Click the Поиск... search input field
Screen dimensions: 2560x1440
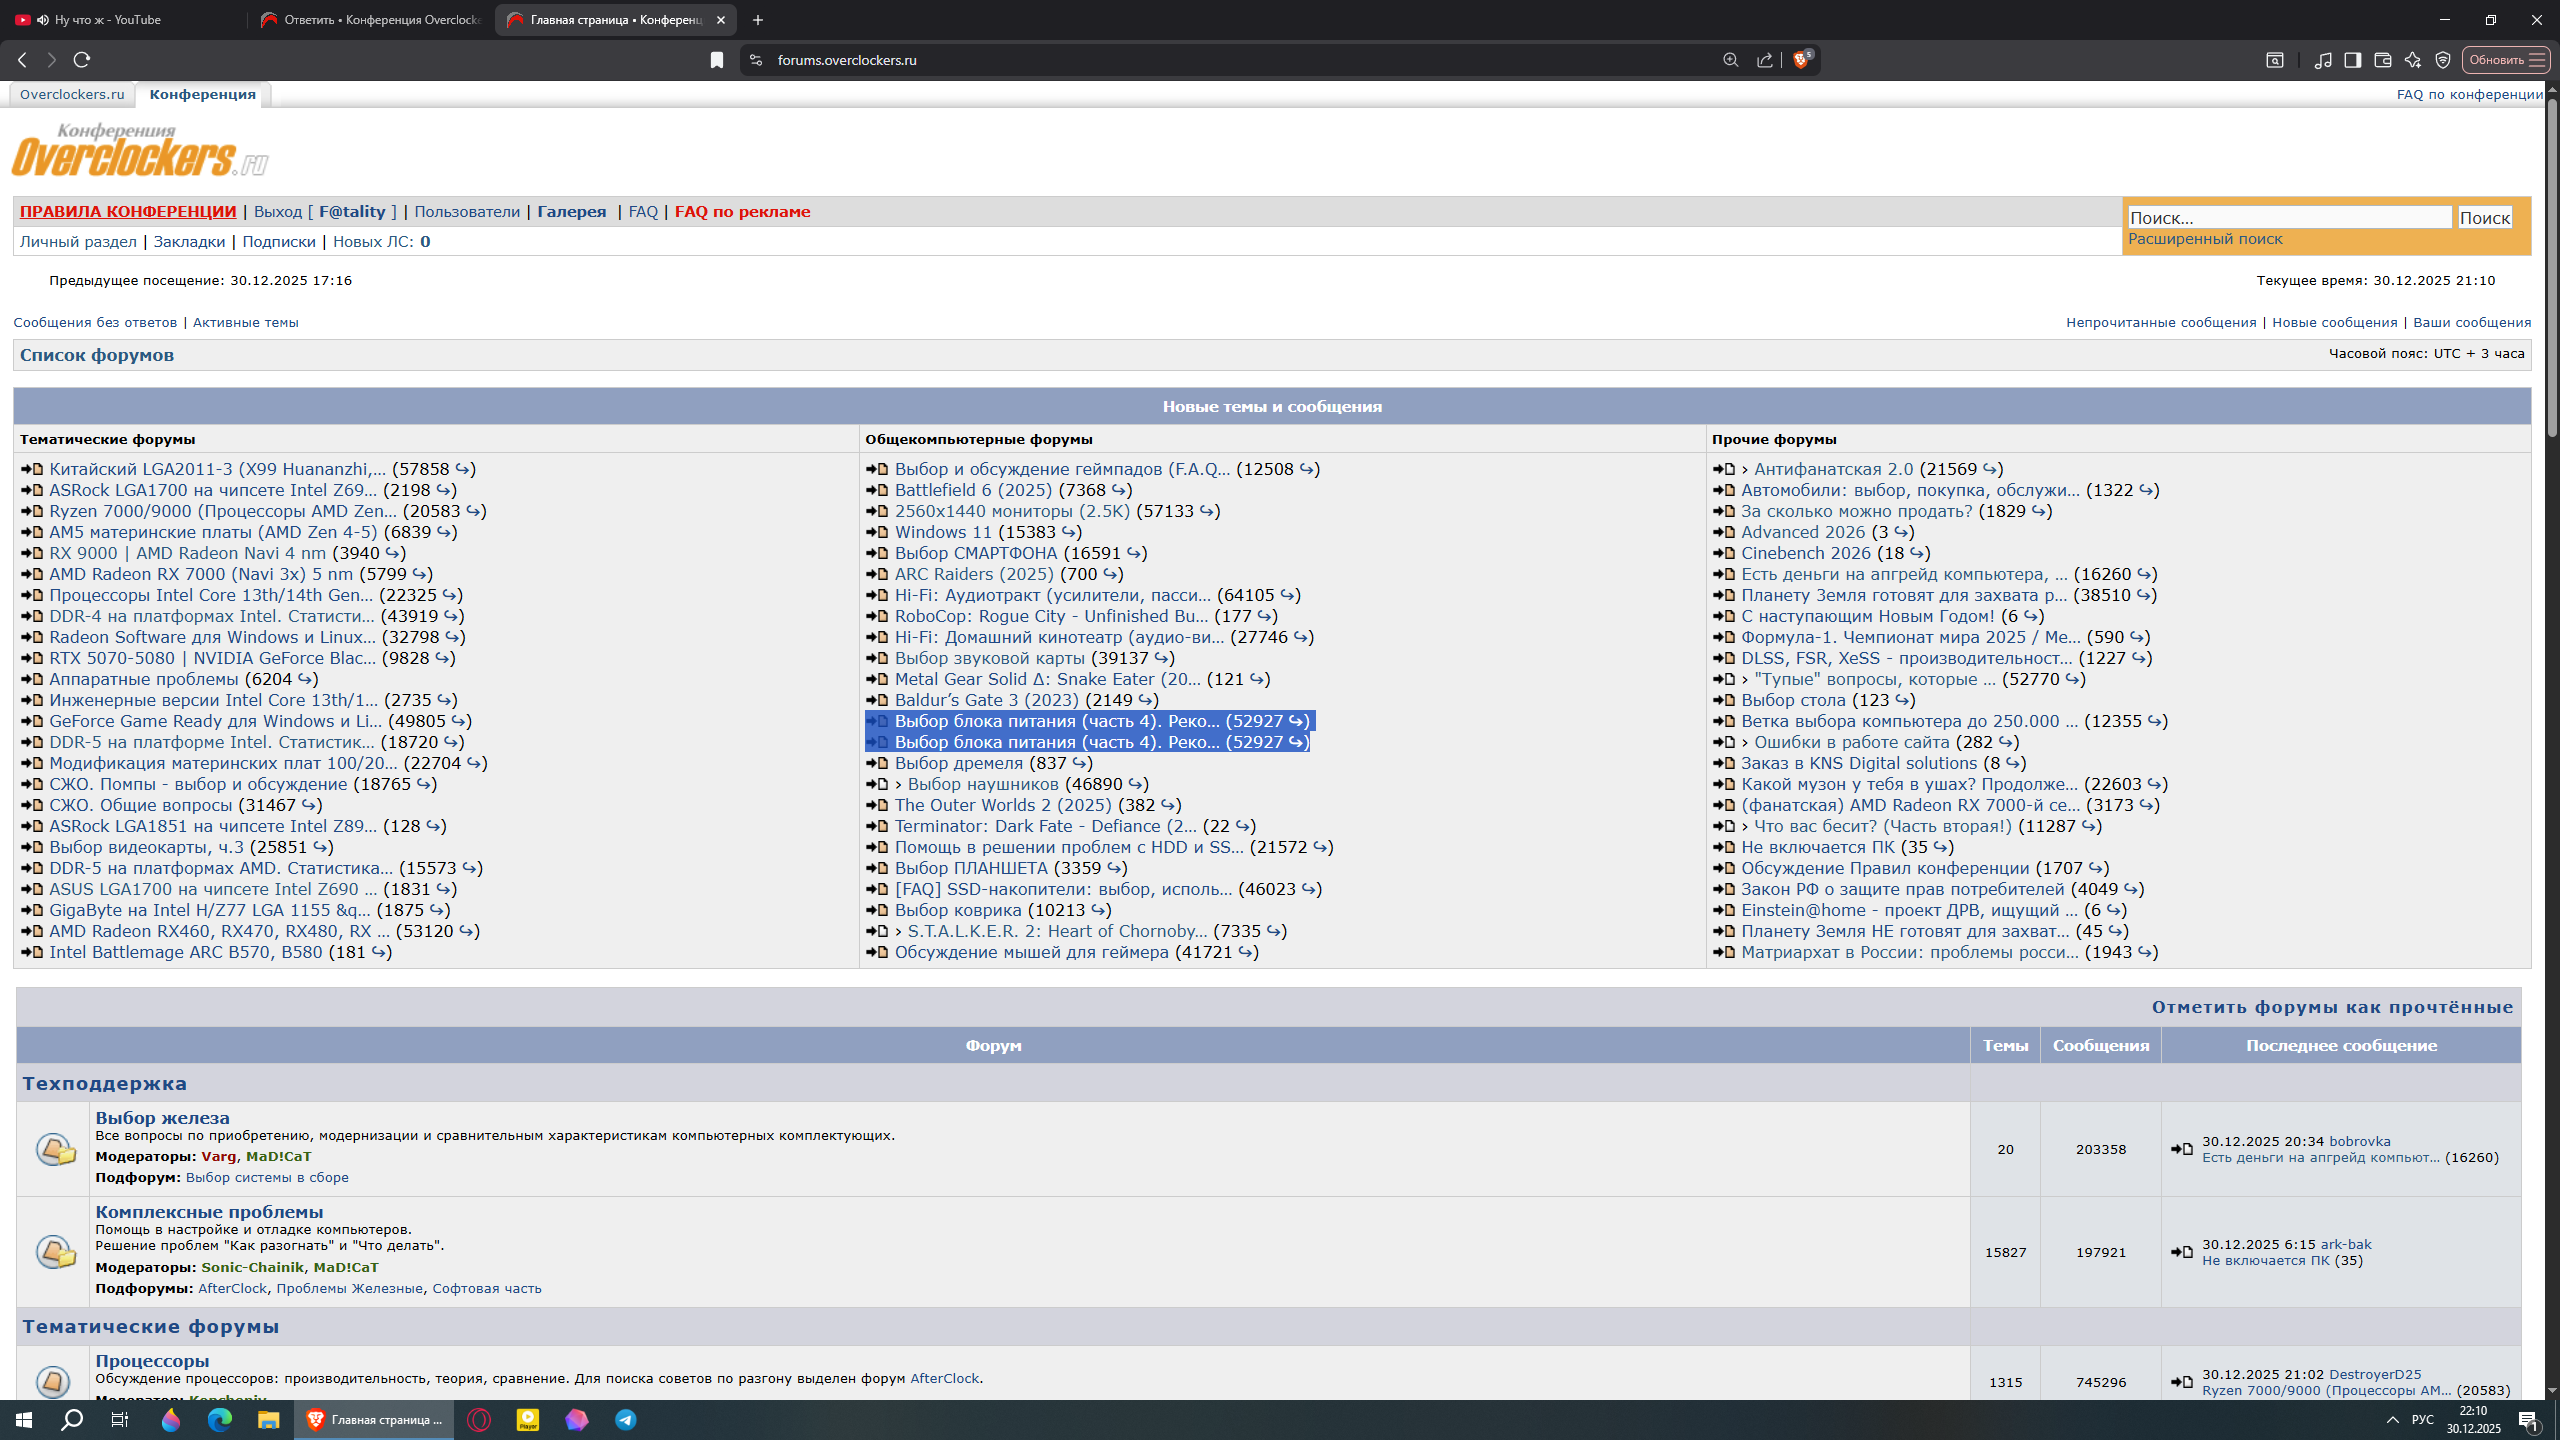2290,218
